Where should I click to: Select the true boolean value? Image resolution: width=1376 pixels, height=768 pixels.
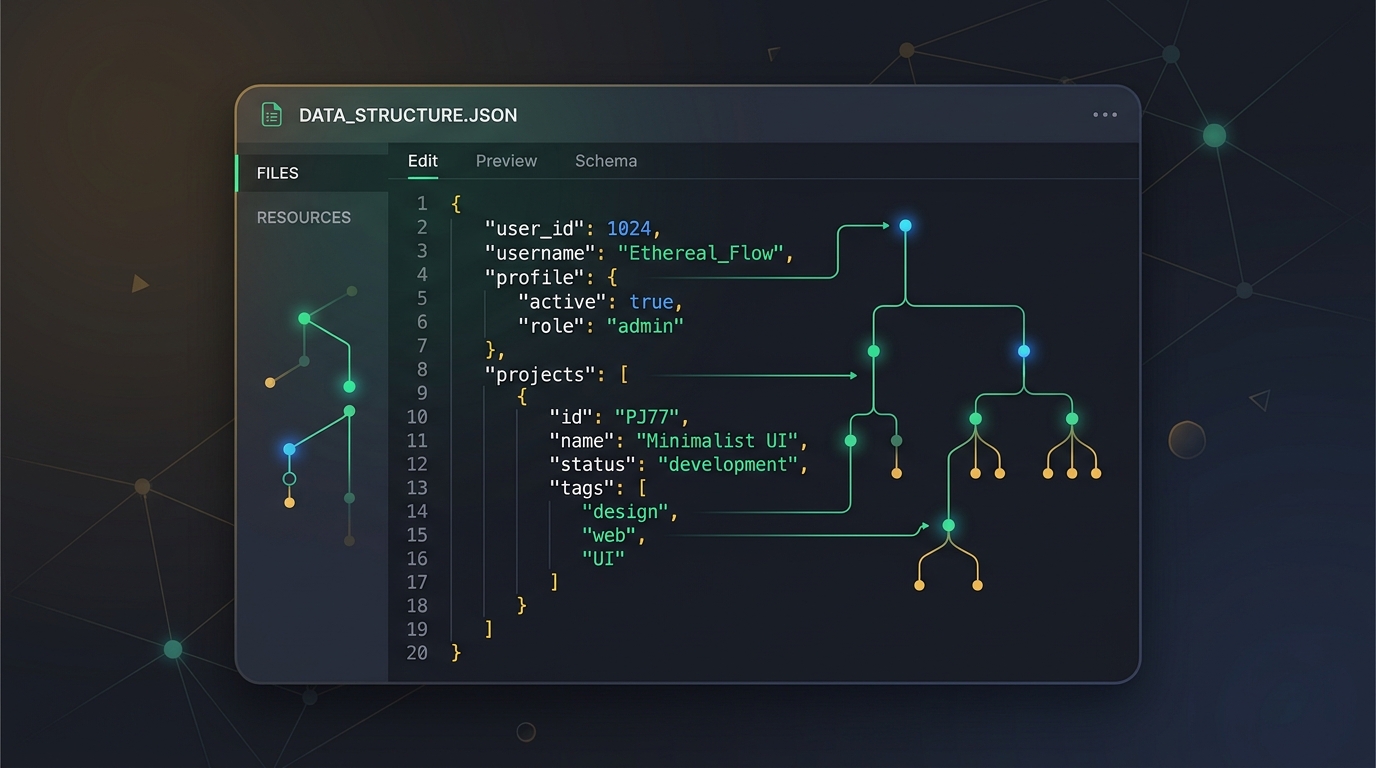(x=651, y=301)
